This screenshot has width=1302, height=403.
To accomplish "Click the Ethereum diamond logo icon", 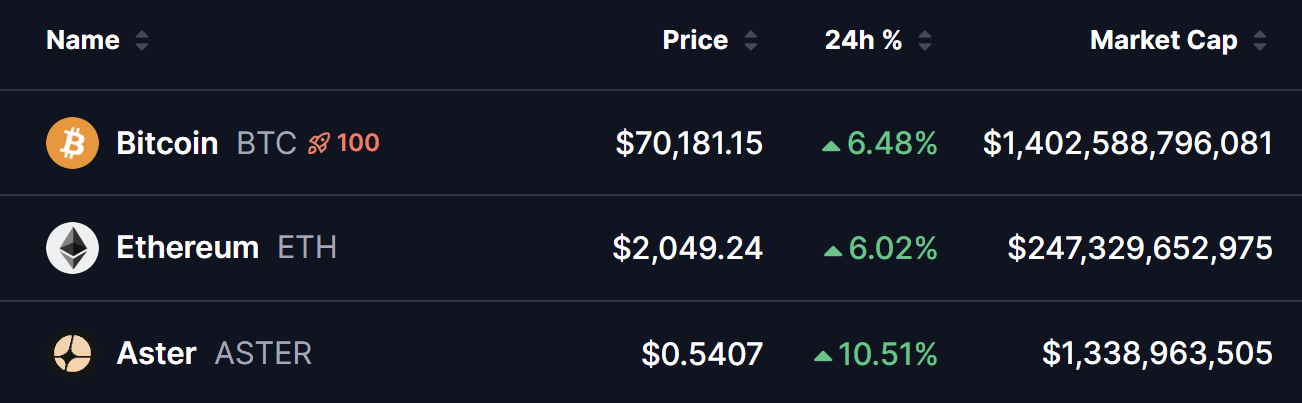I will pyautogui.click(x=72, y=248).
